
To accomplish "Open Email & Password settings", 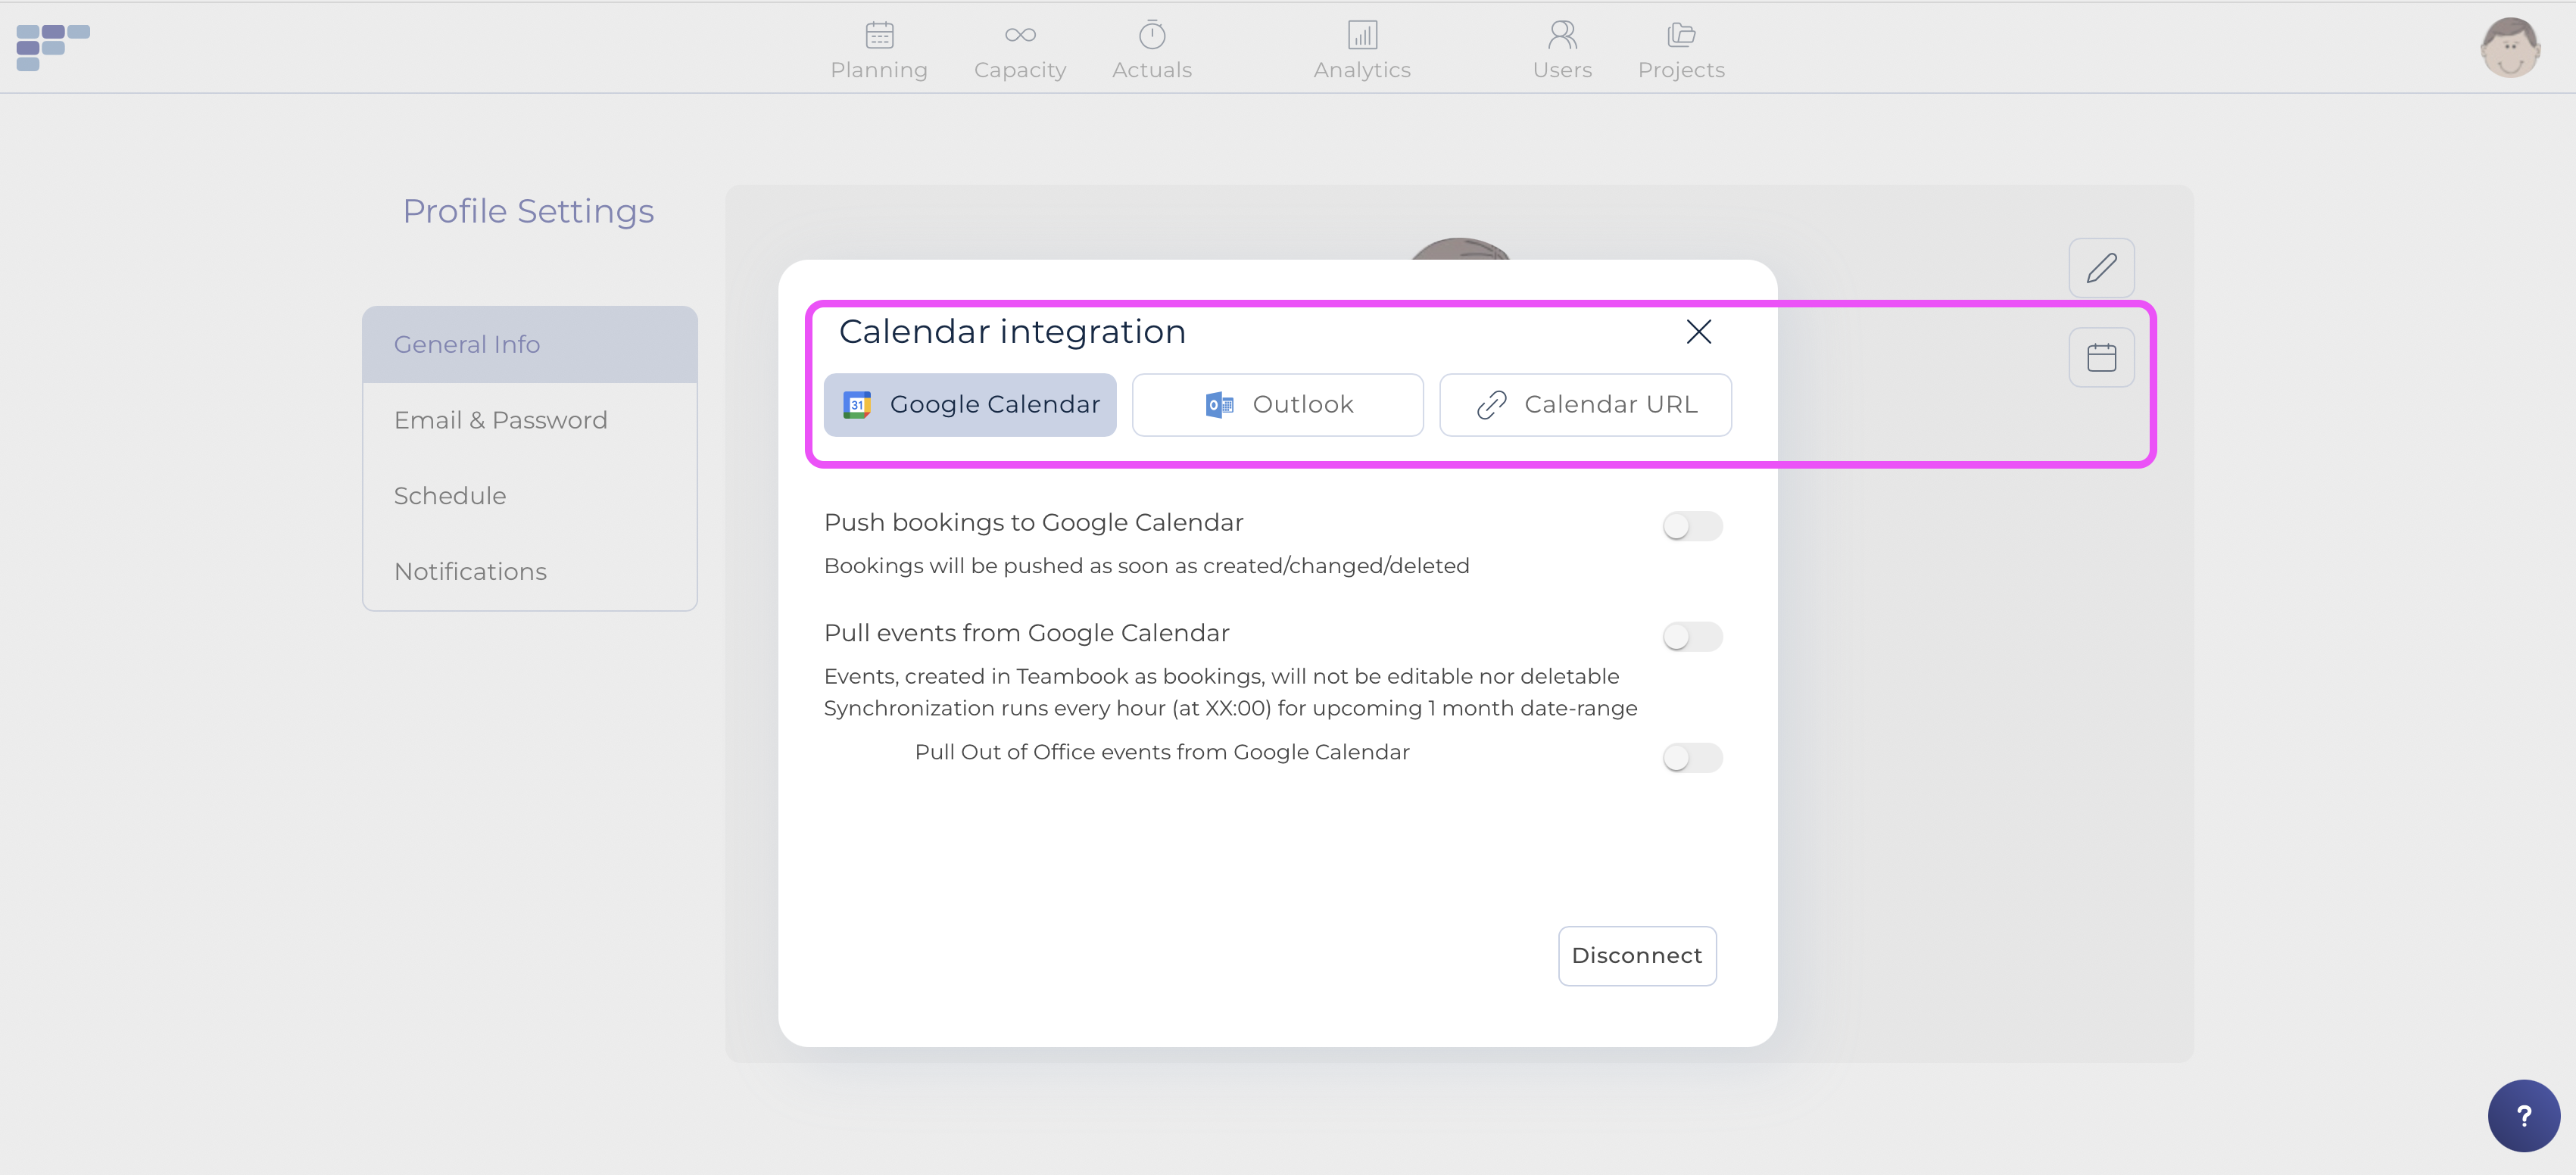I will [530, 421].
